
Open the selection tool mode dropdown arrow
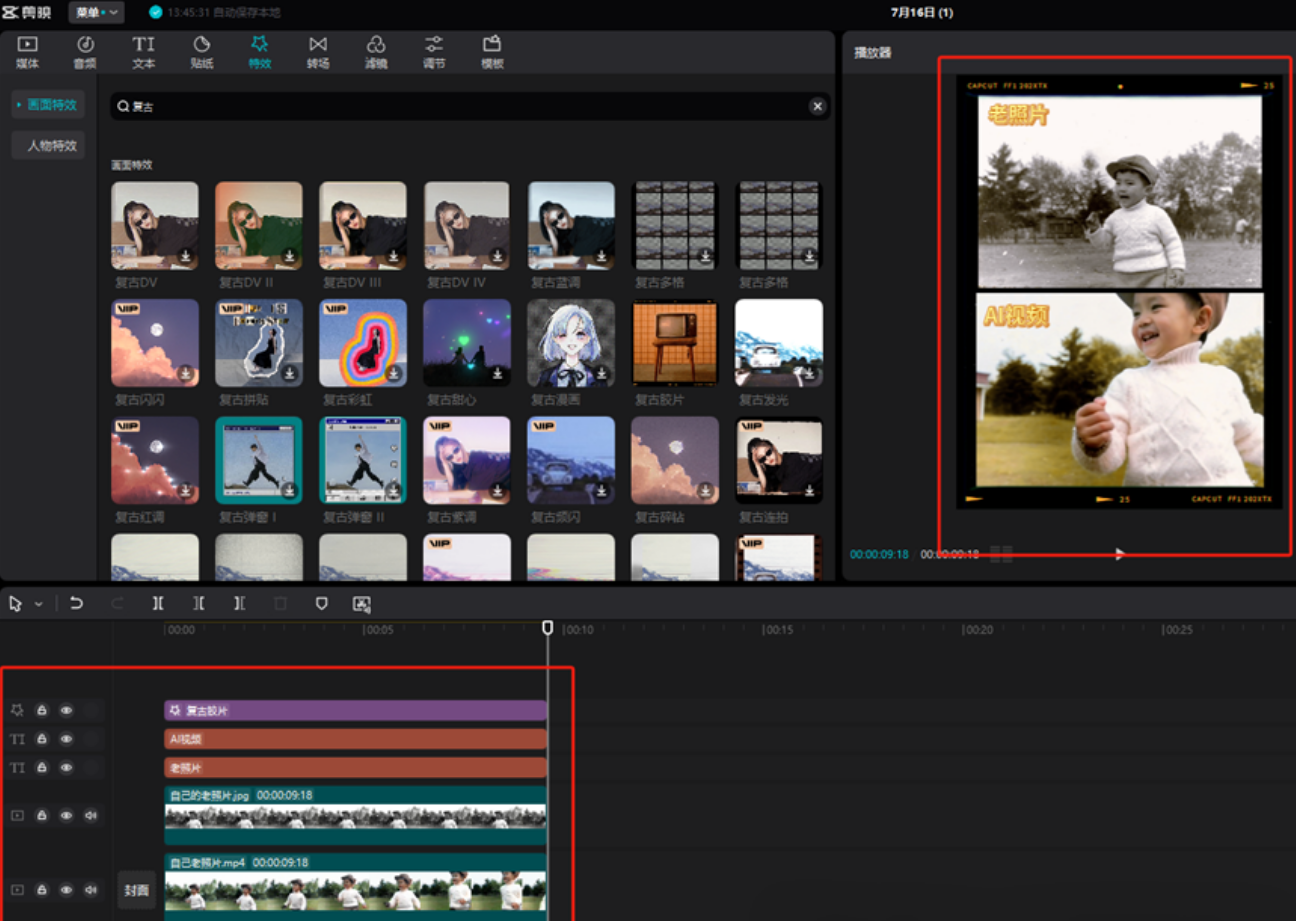click(x=39, y=605)
